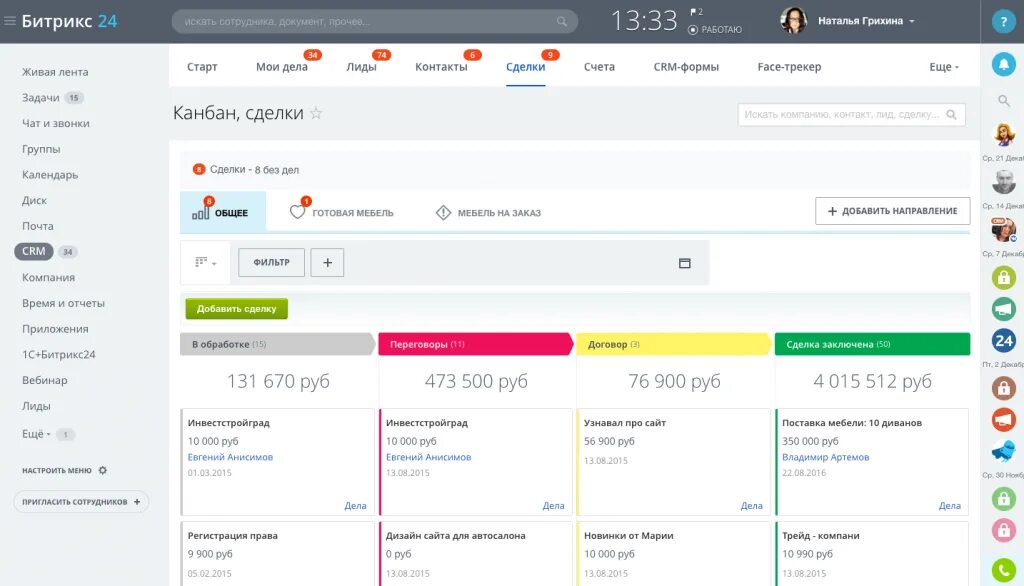Click the red 8 counter before Сделки
1024x586 pixels.
point(199,169)
